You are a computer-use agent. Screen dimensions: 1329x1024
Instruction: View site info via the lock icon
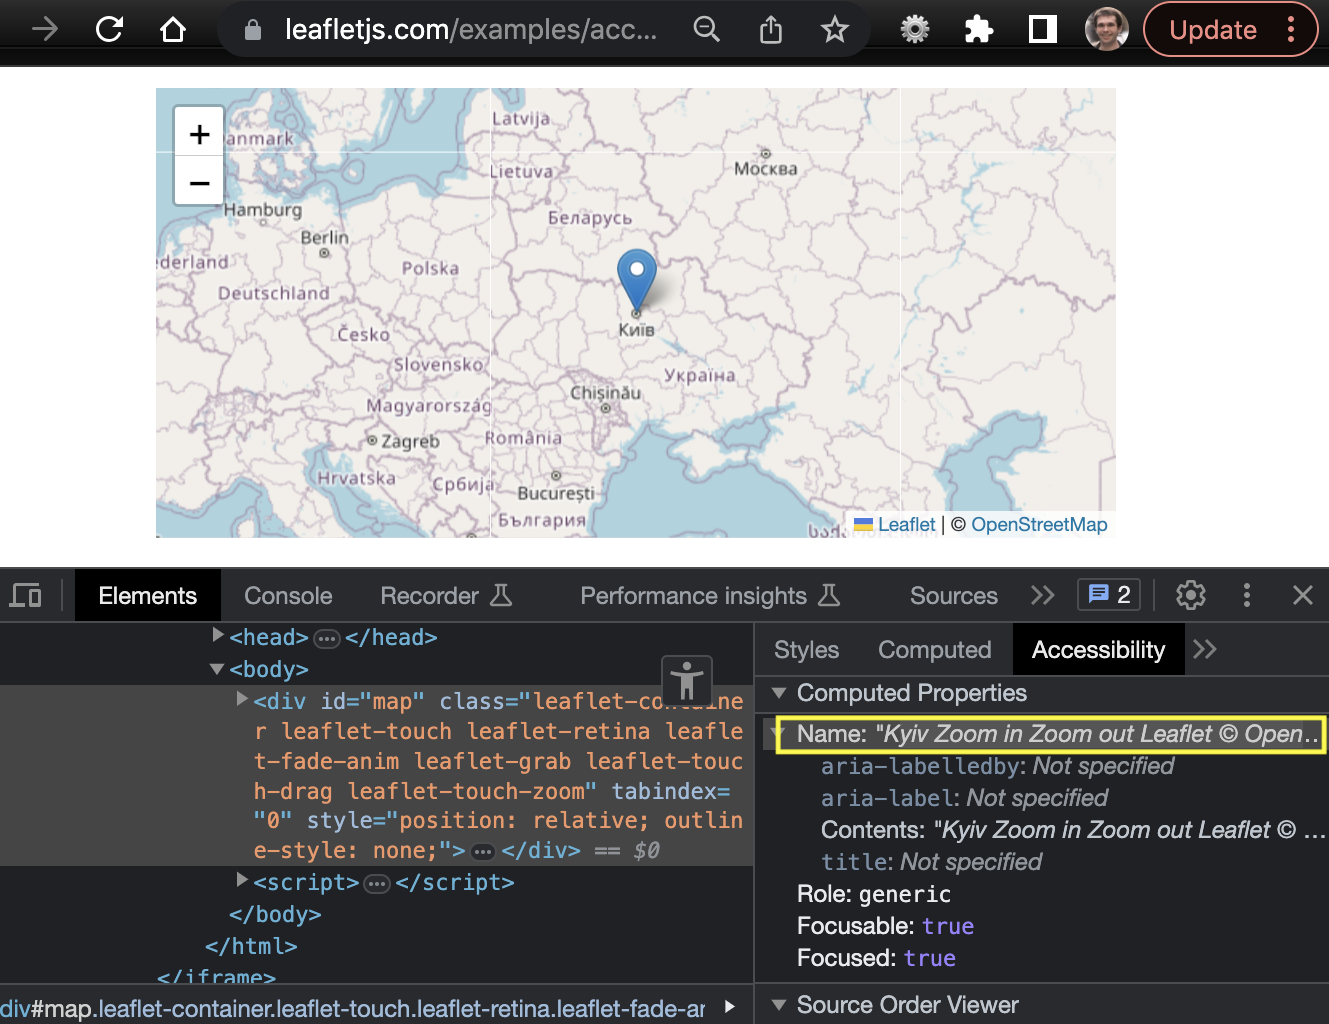click(253, 29)
